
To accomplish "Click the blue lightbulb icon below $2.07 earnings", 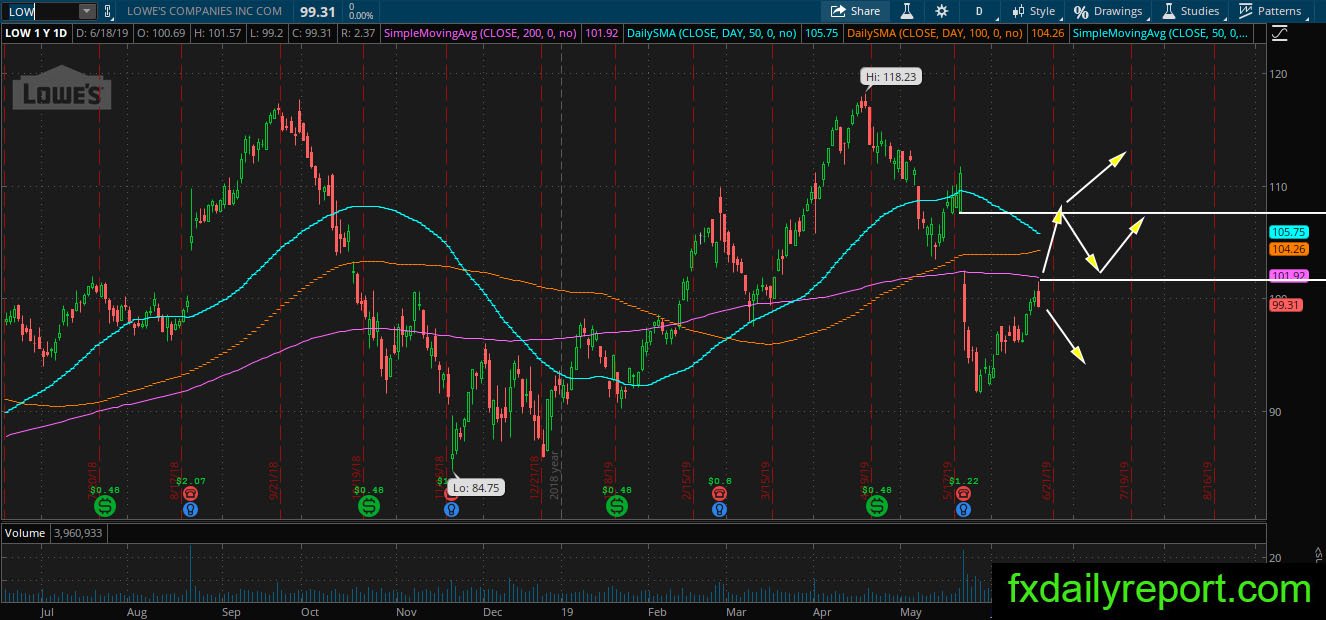I will (x=191, y=510).
